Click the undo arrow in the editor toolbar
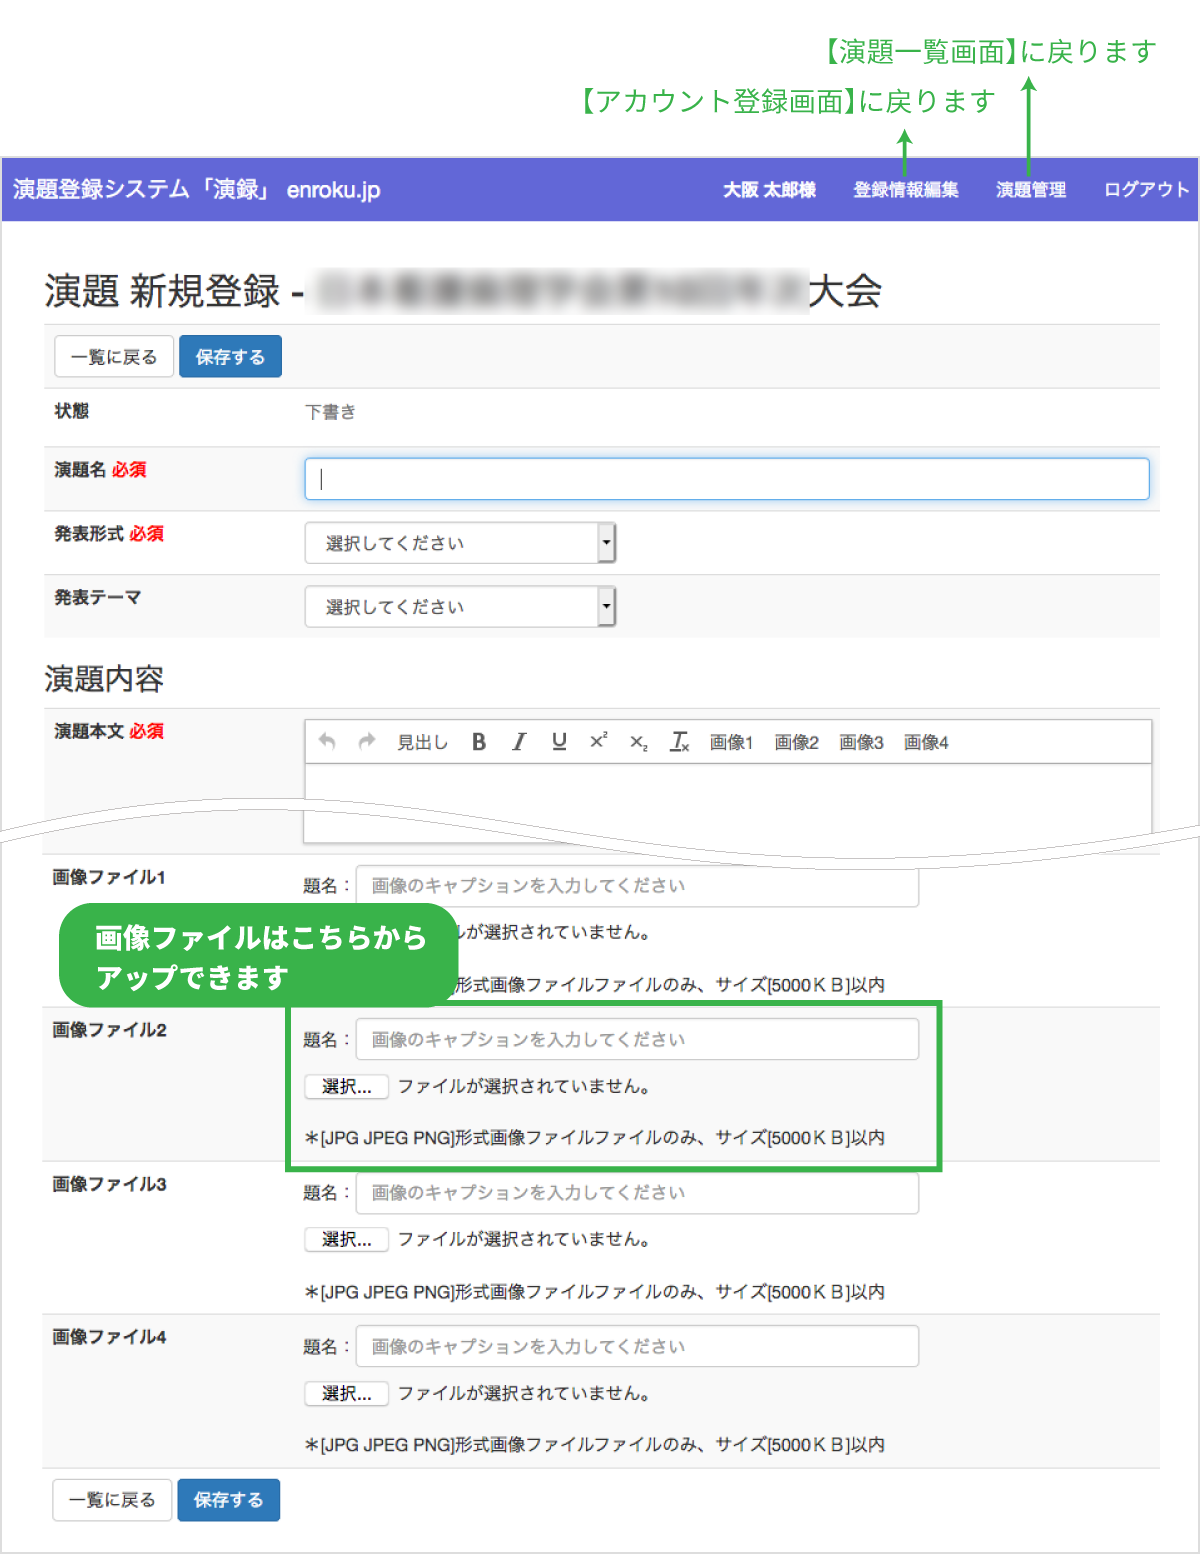The width and height of the screenshot is (1200, 1554). pyautogui.click(x=327, y=741)
